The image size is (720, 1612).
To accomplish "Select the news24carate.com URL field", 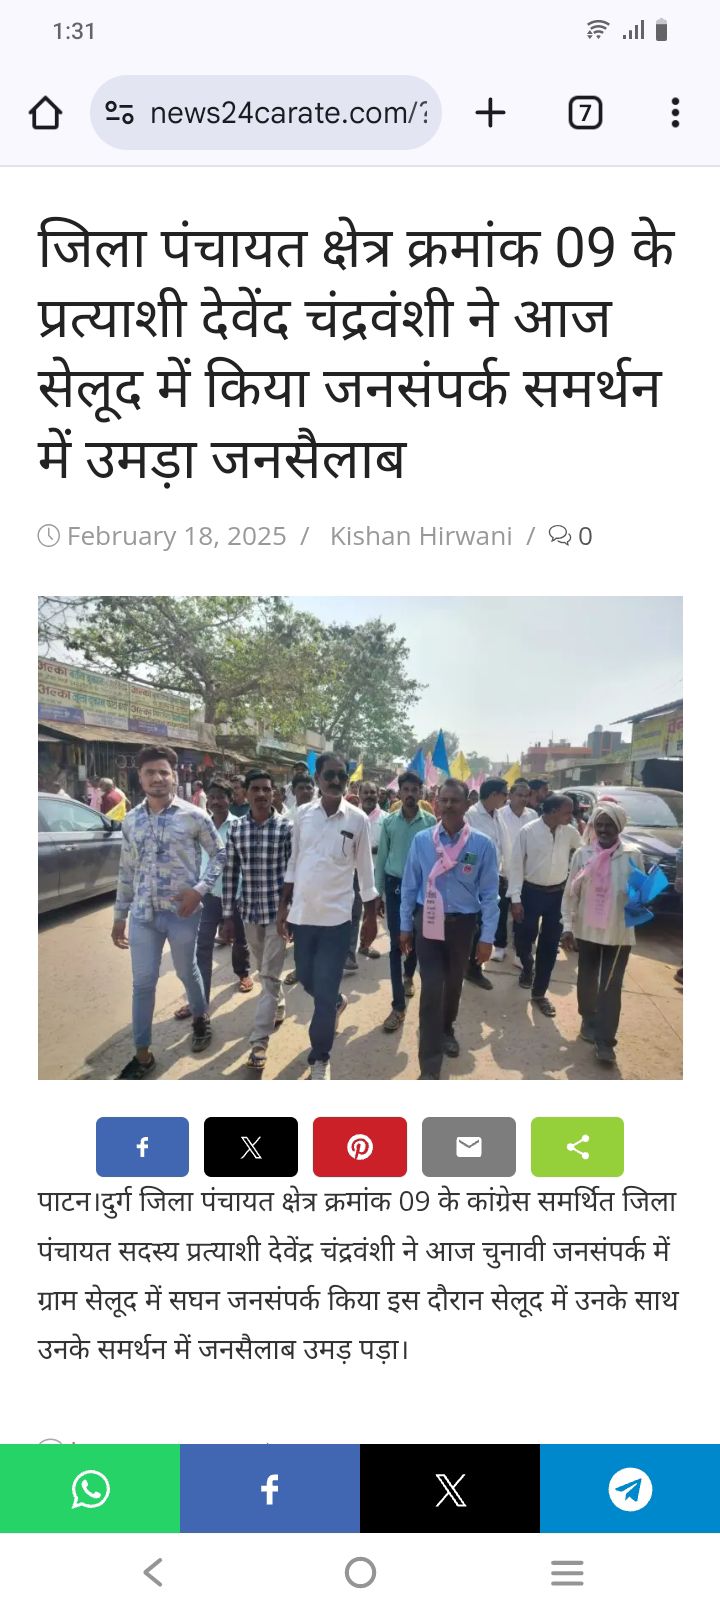I will click(x=266, y=113).
